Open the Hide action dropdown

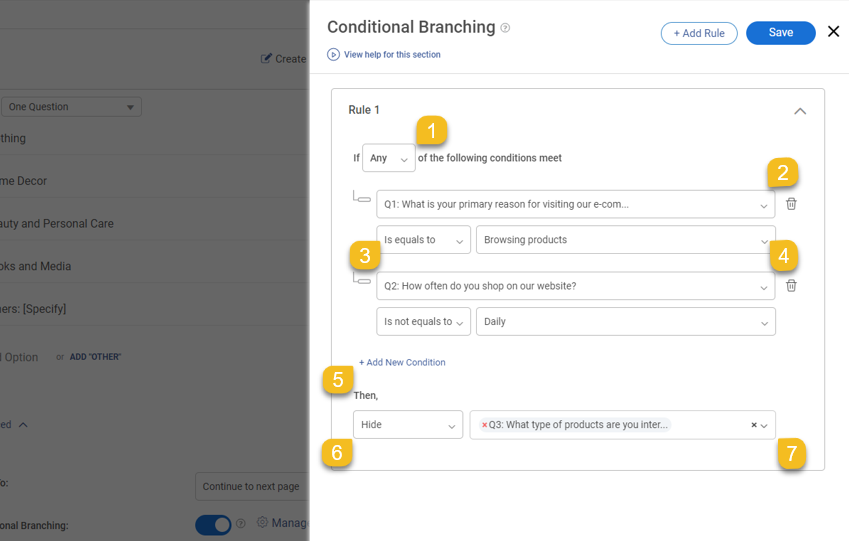(x=407, y=425)
